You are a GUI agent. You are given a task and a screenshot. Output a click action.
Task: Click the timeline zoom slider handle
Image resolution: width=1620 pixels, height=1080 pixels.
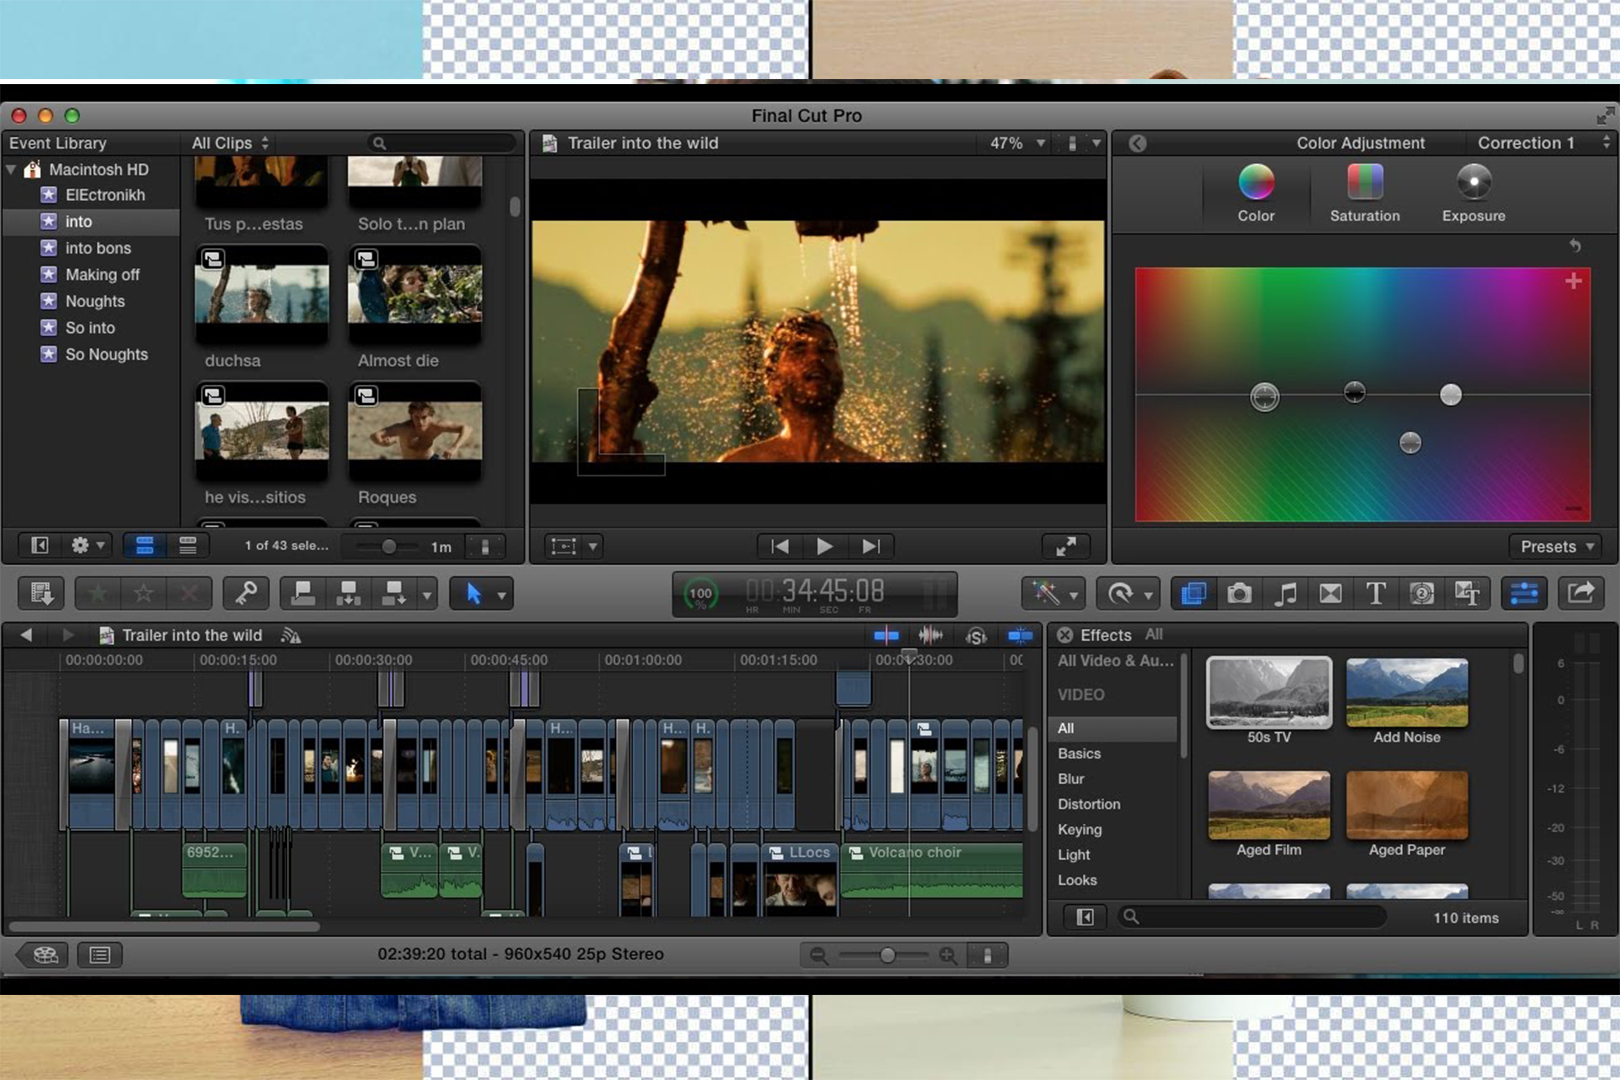(887, 955)
